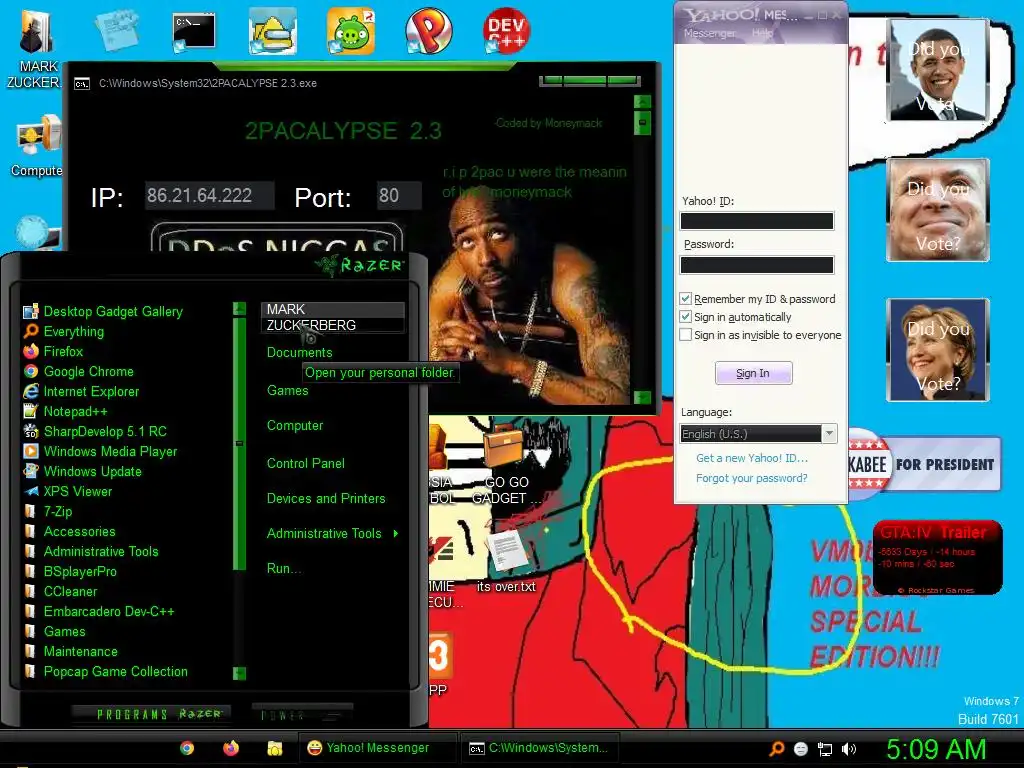Click the start menu programs scrollbar thumb
Viewport: 1024px width, 768px height.
click(x=240, y=443)
